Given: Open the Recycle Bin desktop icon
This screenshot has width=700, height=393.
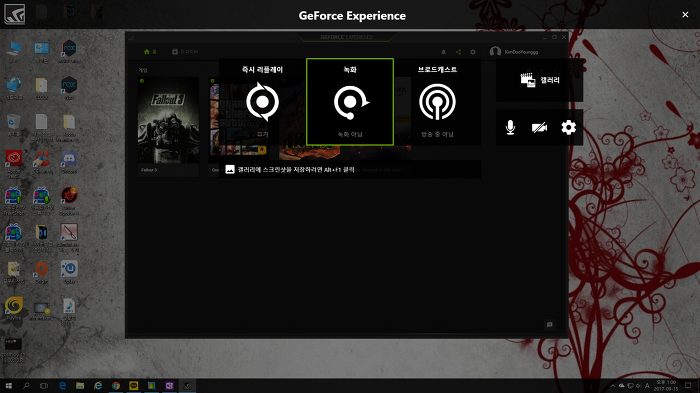Looking at the screenshot, I should [x=13, y=125].
